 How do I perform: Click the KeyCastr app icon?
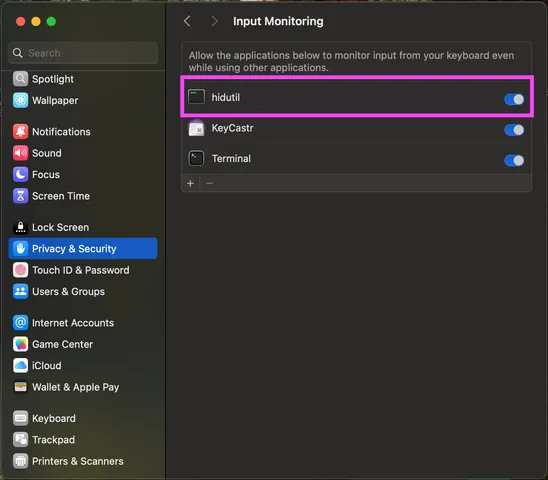coord(196,128)
